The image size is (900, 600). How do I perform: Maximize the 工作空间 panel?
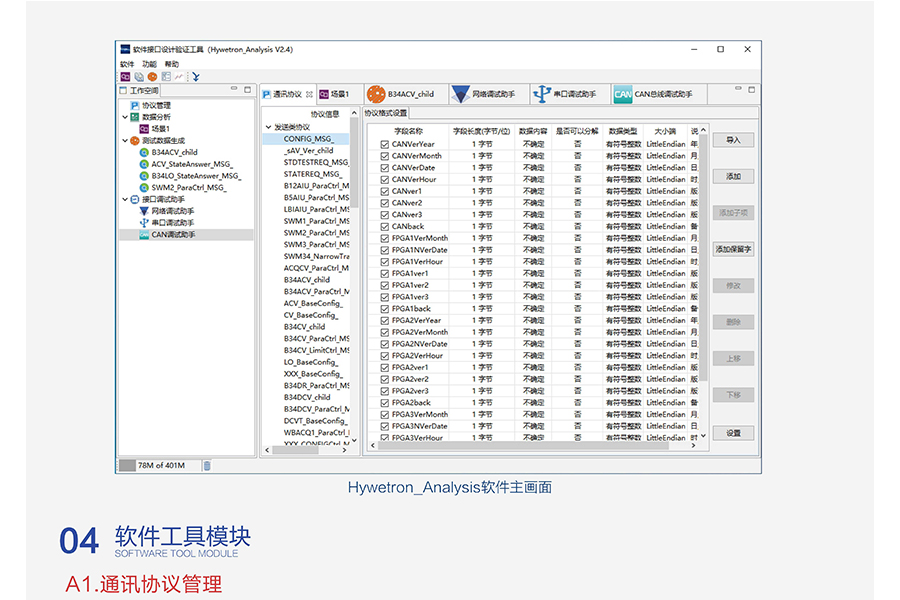(x=247, y=90)
